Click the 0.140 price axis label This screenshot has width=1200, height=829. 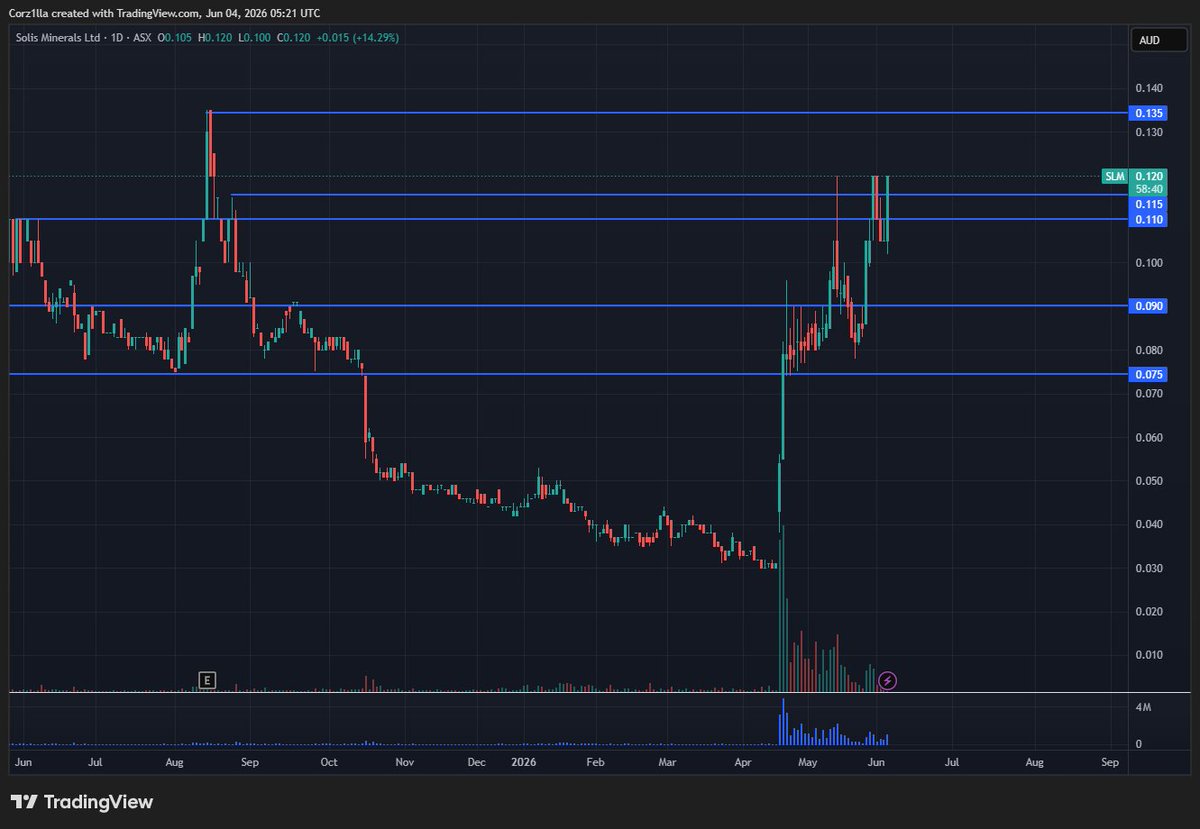(x=1149, y=89)
